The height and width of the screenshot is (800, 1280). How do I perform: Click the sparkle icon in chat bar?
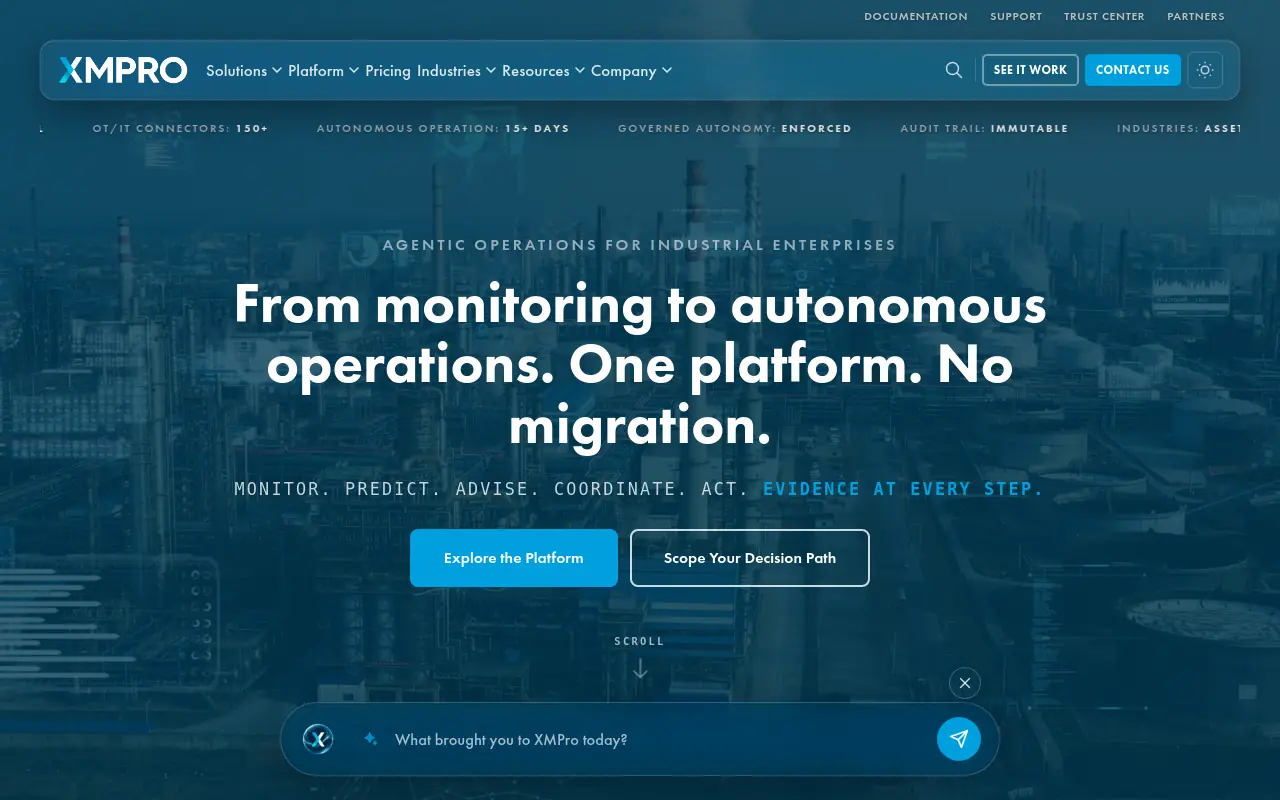pyautogui.click(x=370, y=739)
